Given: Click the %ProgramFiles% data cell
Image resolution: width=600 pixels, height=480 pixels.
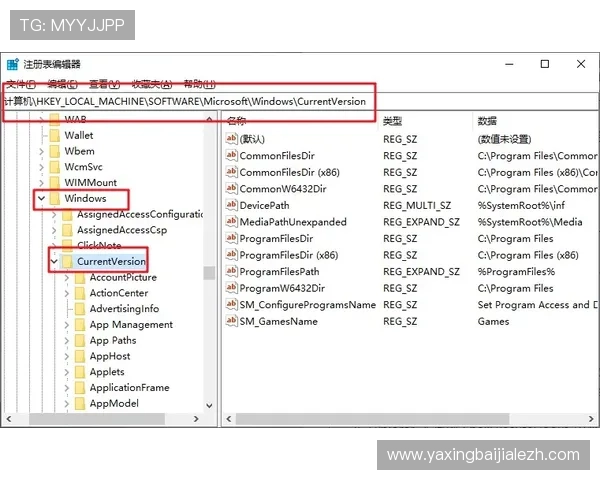Looking at the screenshot, I should point(516,272).
